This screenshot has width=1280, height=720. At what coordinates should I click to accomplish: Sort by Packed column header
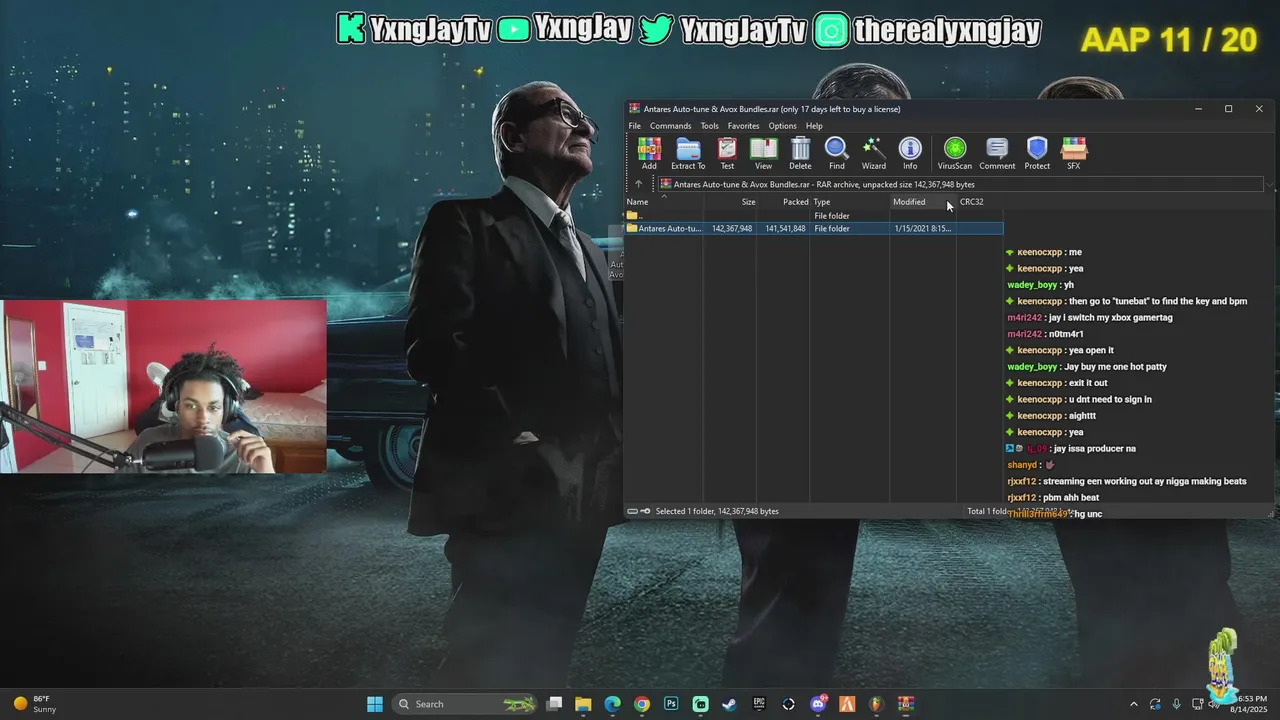[x=784, y=202]
